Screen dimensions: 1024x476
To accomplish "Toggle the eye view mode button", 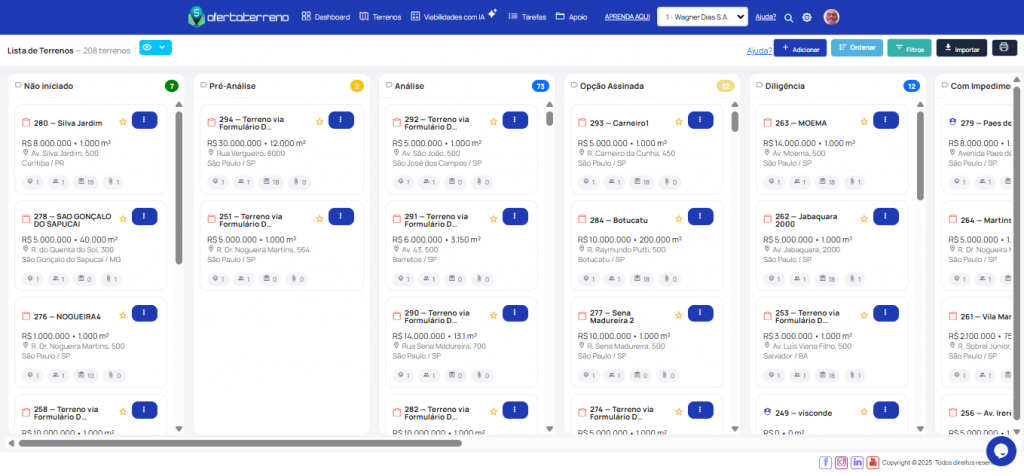I will (x=148, y=48).
